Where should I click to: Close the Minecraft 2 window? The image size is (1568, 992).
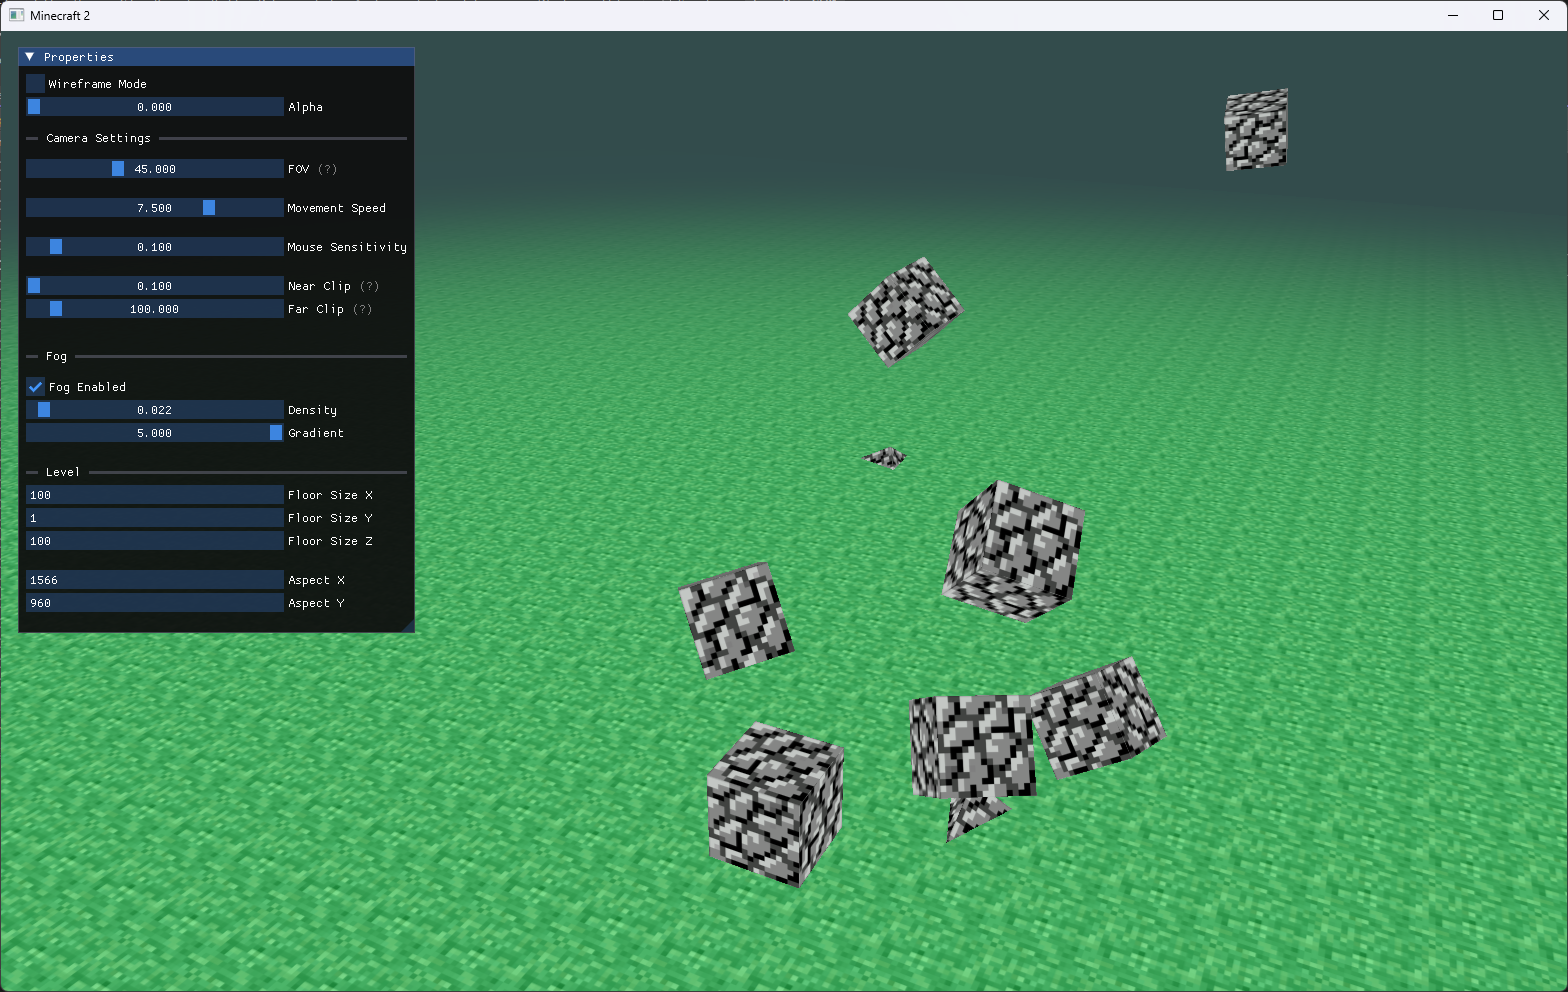click(x=1544, y=15)
